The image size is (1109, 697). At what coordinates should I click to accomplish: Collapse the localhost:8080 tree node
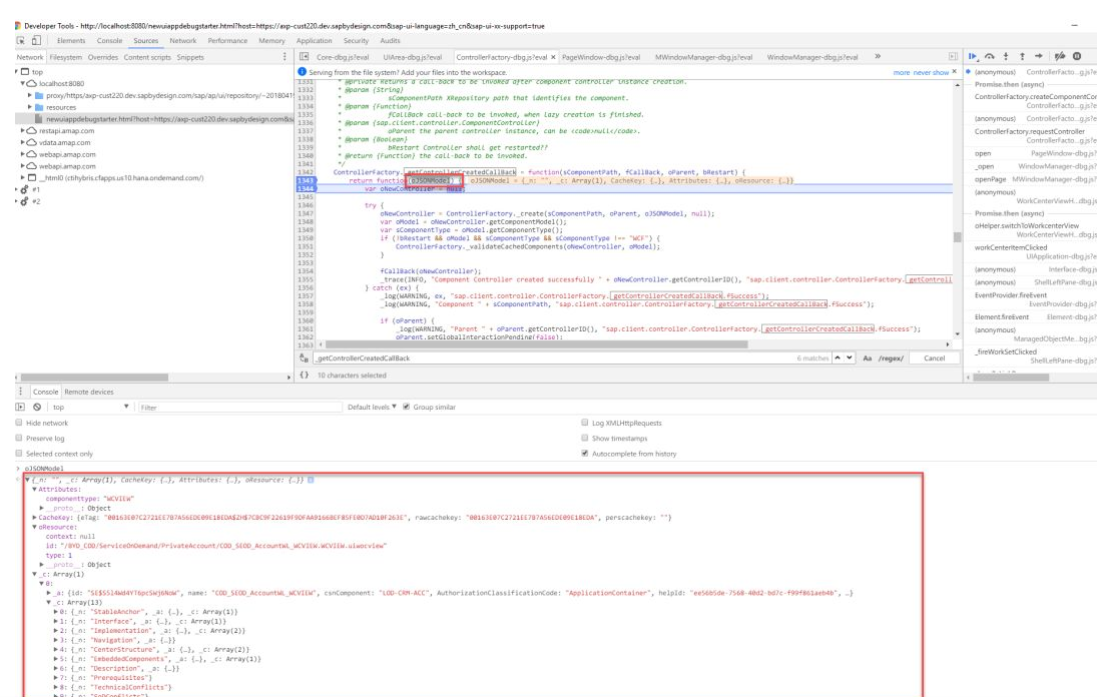23,83
